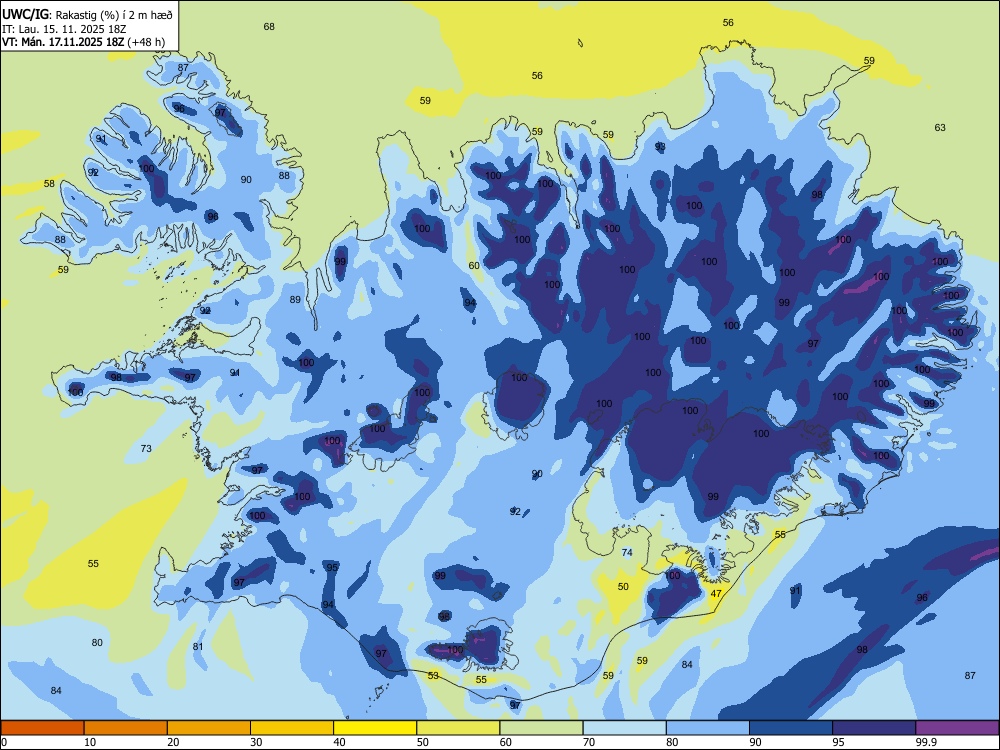The image size is (1000, 750).
Task: Click the title 'UWC/IG: Rakastig (%) í 2 m hæð'
Action: coord(87,15)
